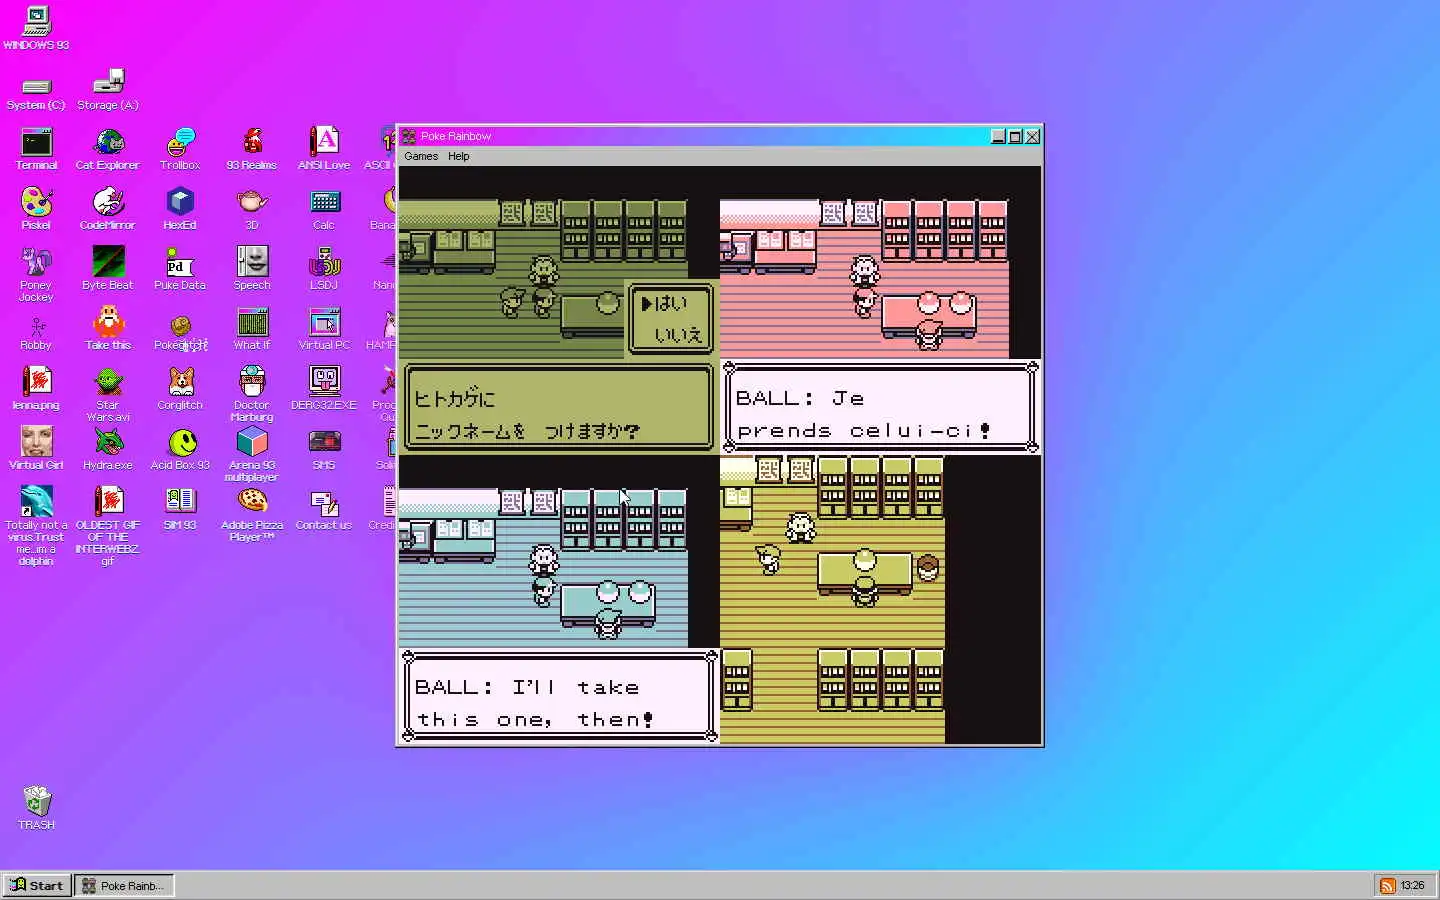Open the Calc calculator icon

(x=324, y=210)
